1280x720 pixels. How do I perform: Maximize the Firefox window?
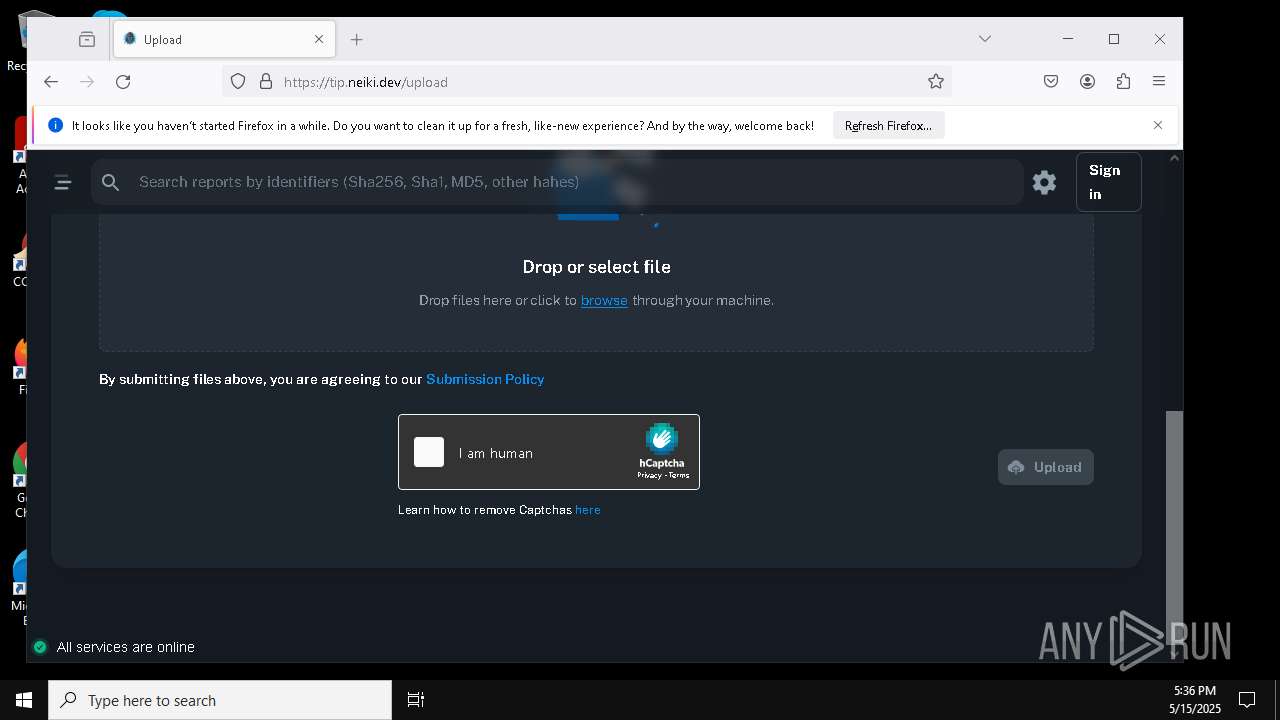(x=1114, y=39)
